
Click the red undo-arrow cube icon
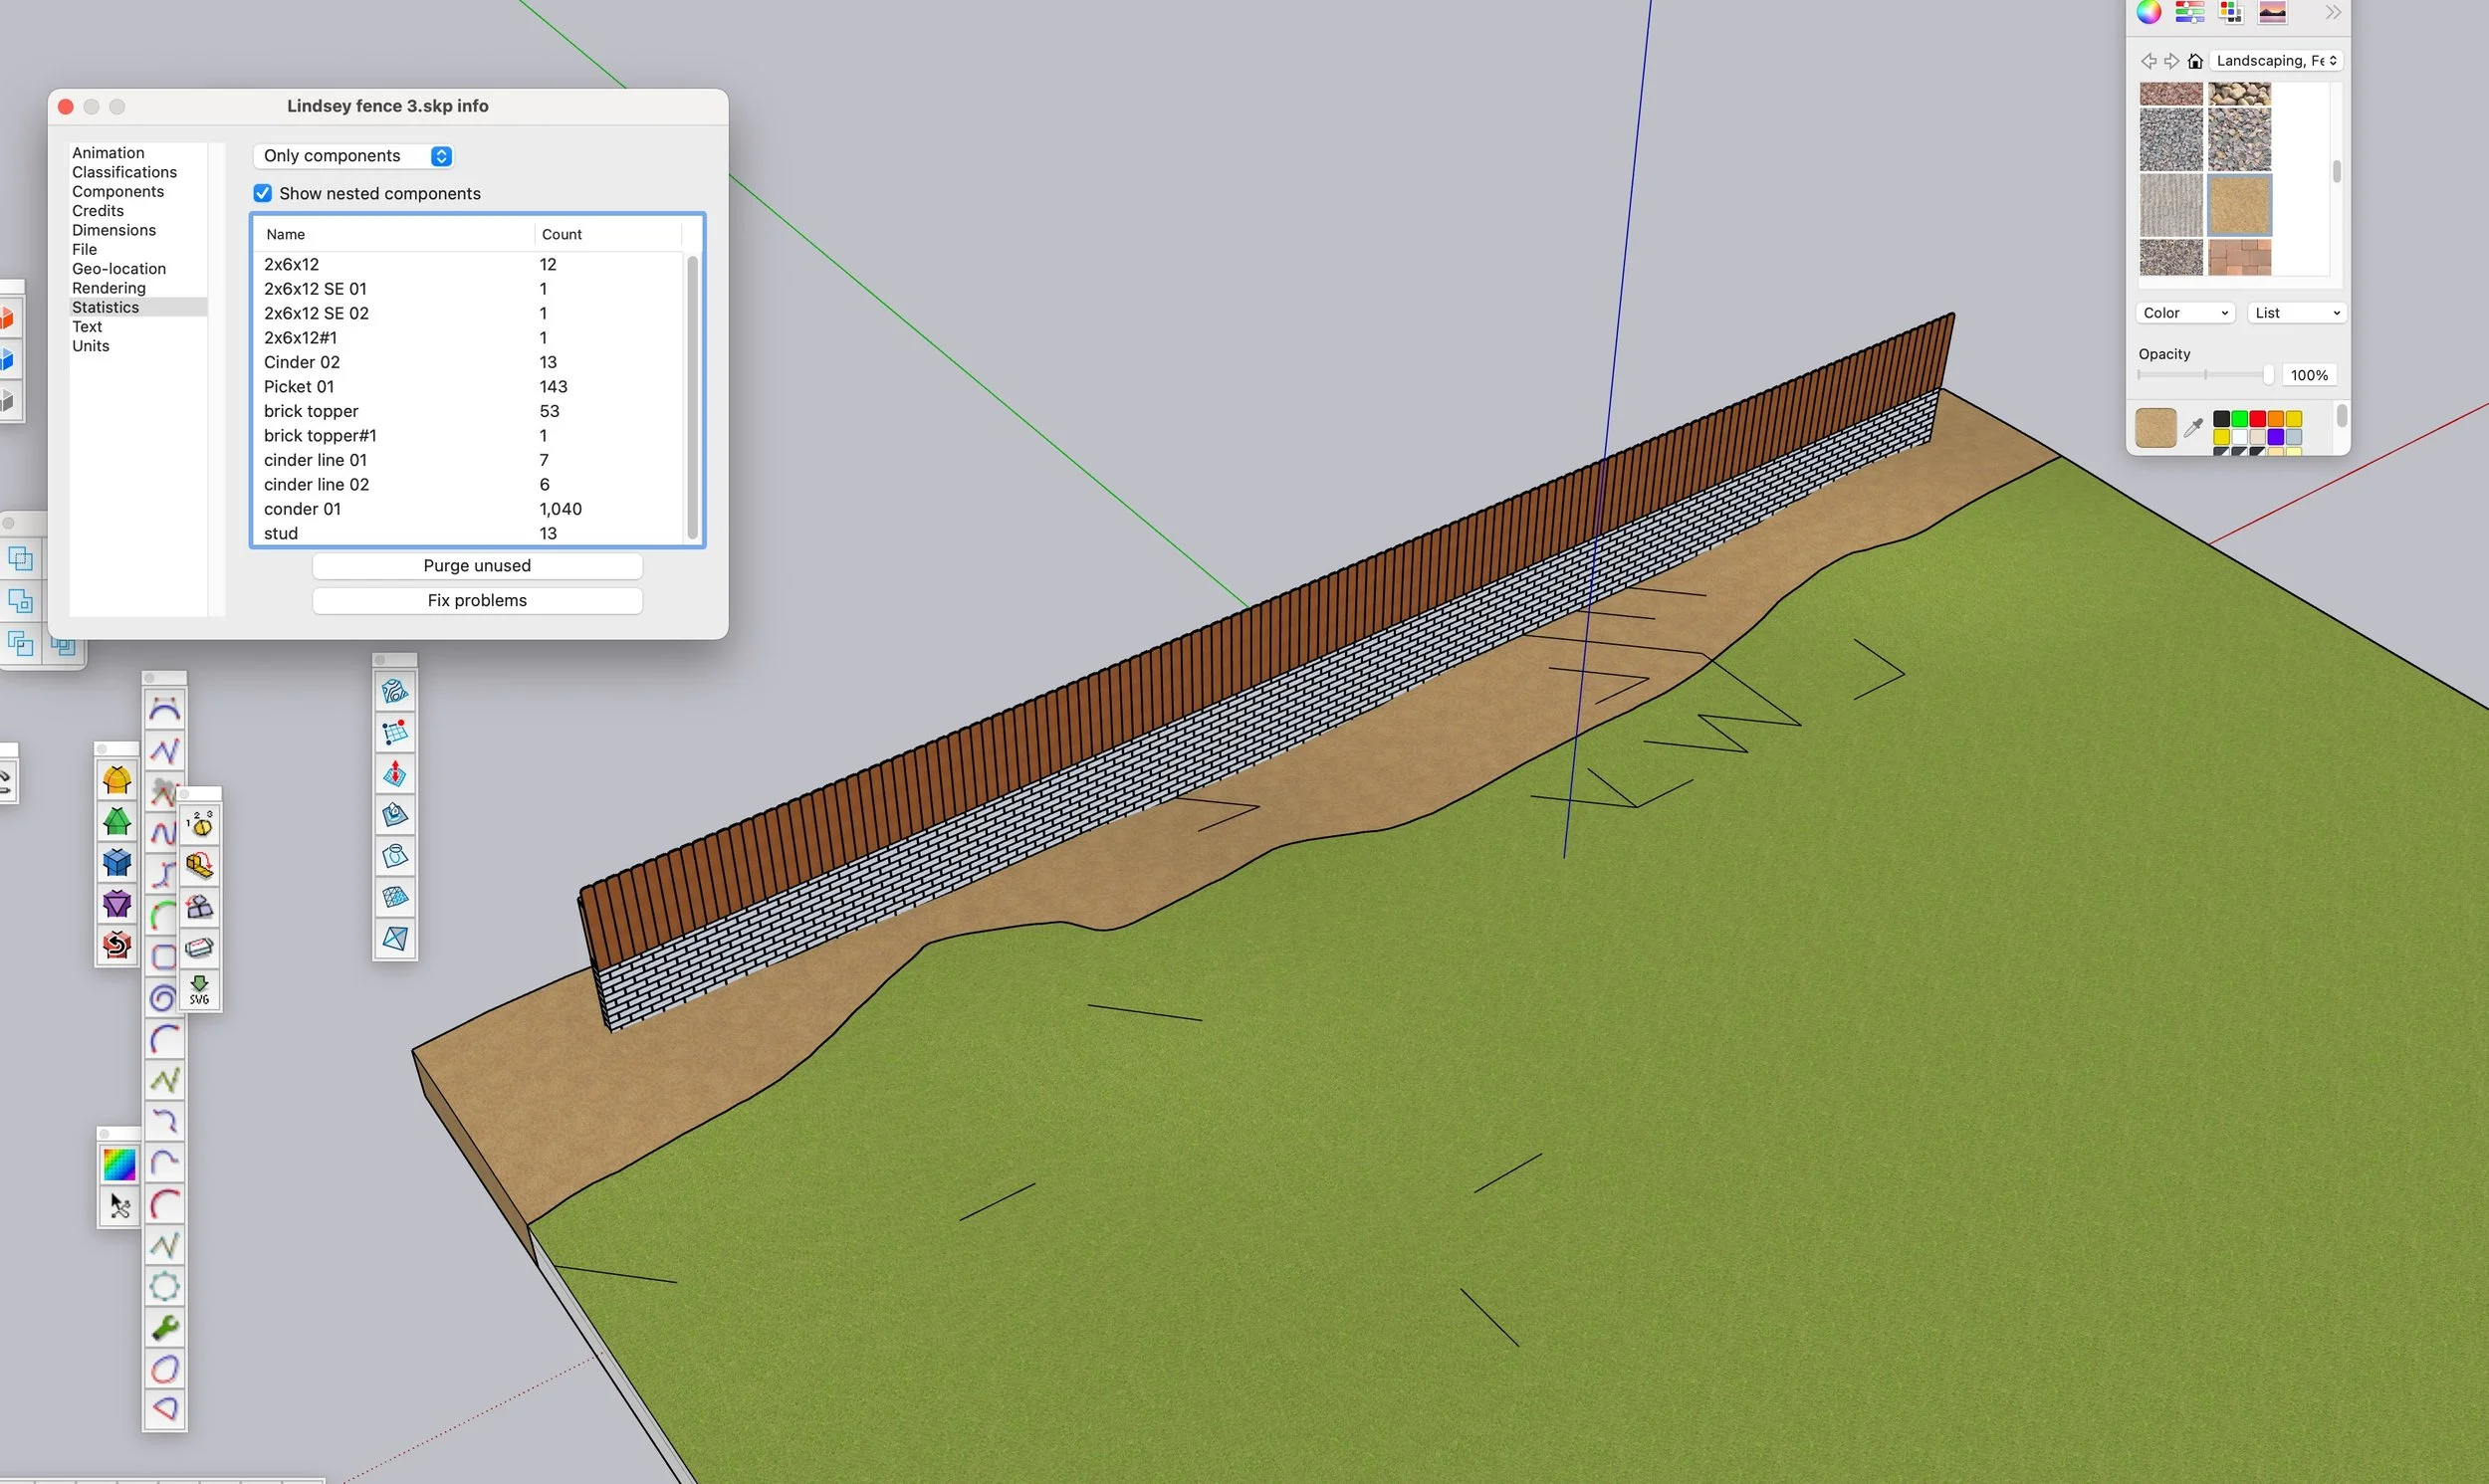pos(117,944)
